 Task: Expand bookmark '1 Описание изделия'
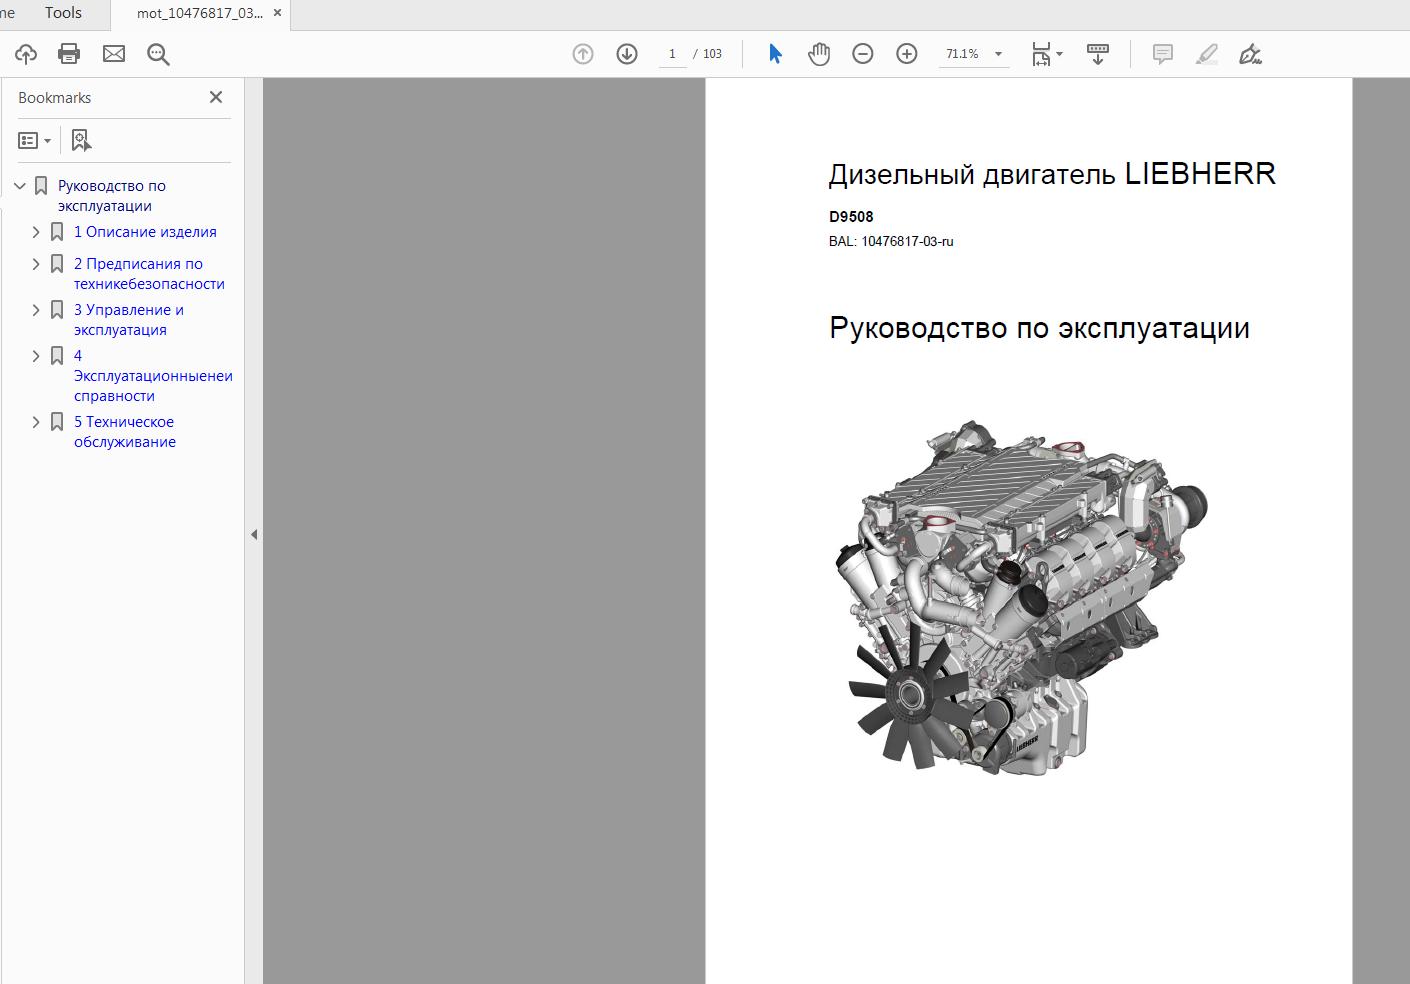(x=36, y=231)
